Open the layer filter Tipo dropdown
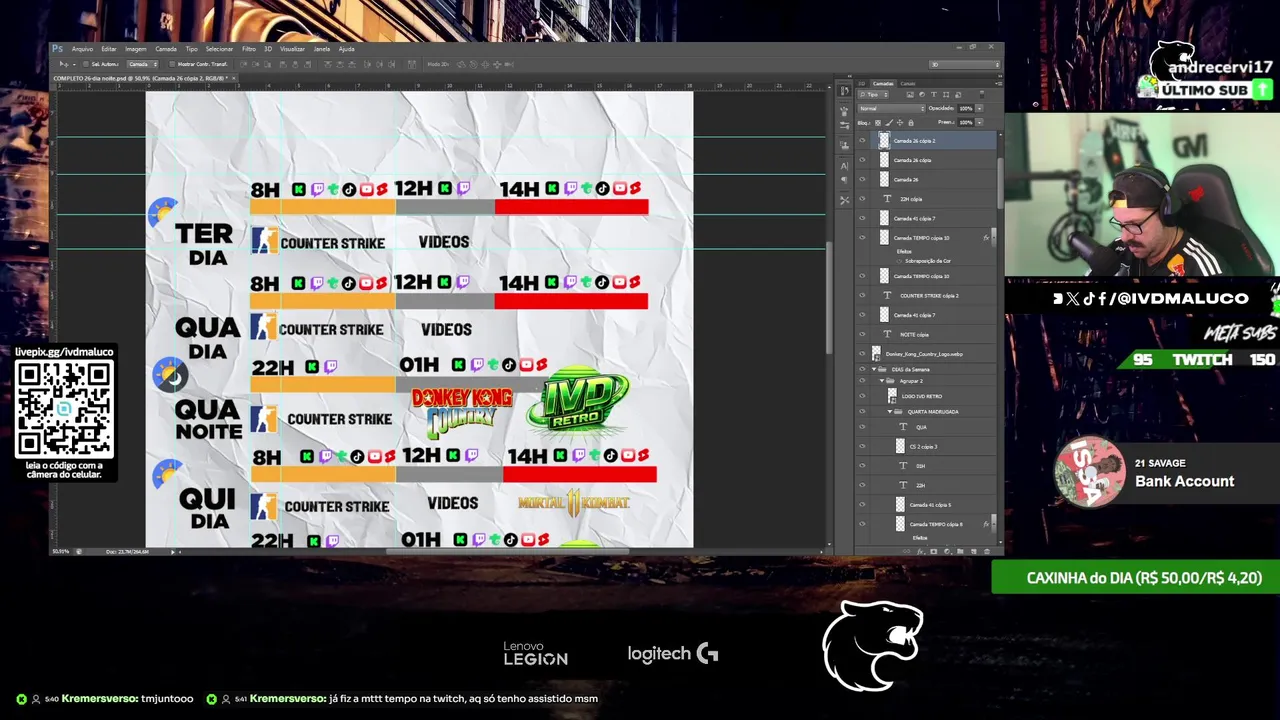Viewport: 1280px width, 720px height. 872,95
